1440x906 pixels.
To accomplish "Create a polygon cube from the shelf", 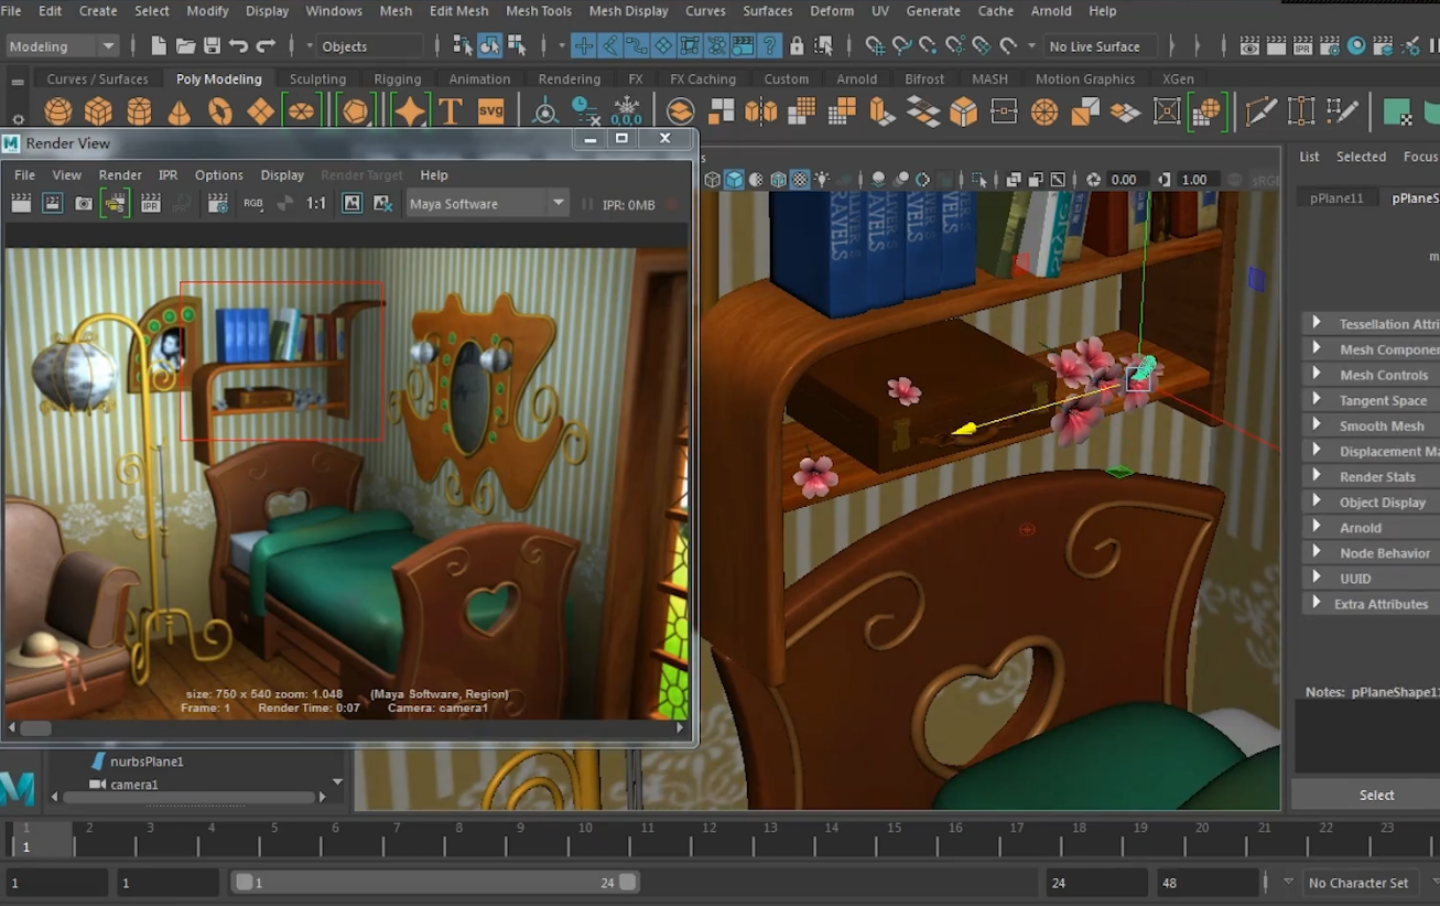I will click(98, 111).
